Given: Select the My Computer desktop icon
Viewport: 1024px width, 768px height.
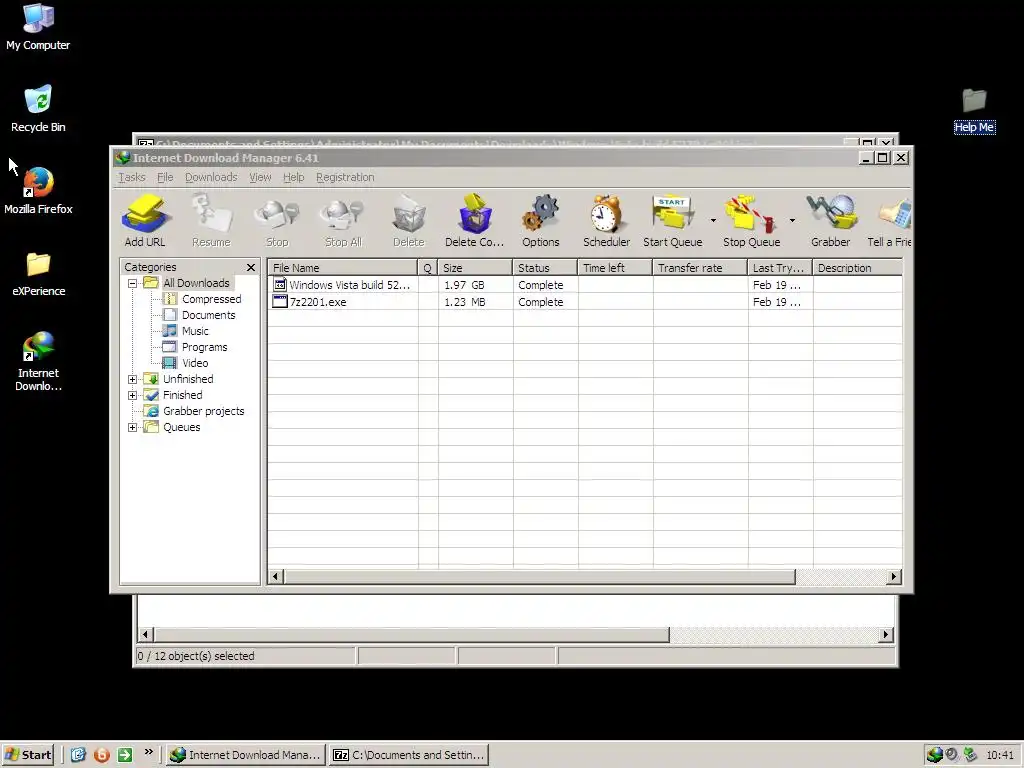Looking at the screenshot, I should pyautogui.click(x=38, y=27).
